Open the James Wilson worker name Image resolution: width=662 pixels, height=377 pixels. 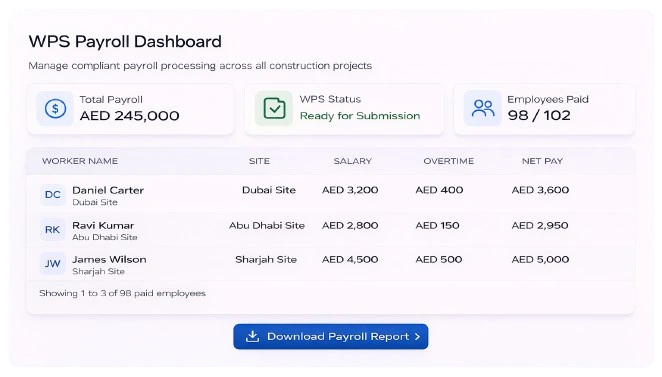pyautogui.click(x=109, y=259)
